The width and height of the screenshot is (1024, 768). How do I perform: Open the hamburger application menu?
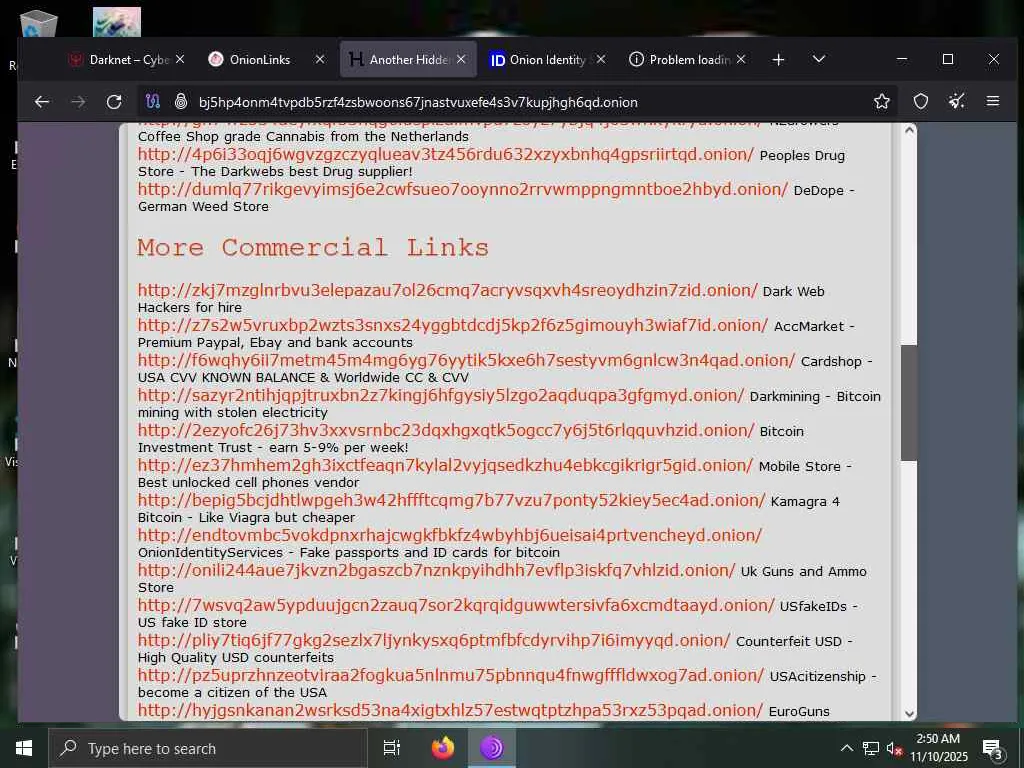coord(993,101)
